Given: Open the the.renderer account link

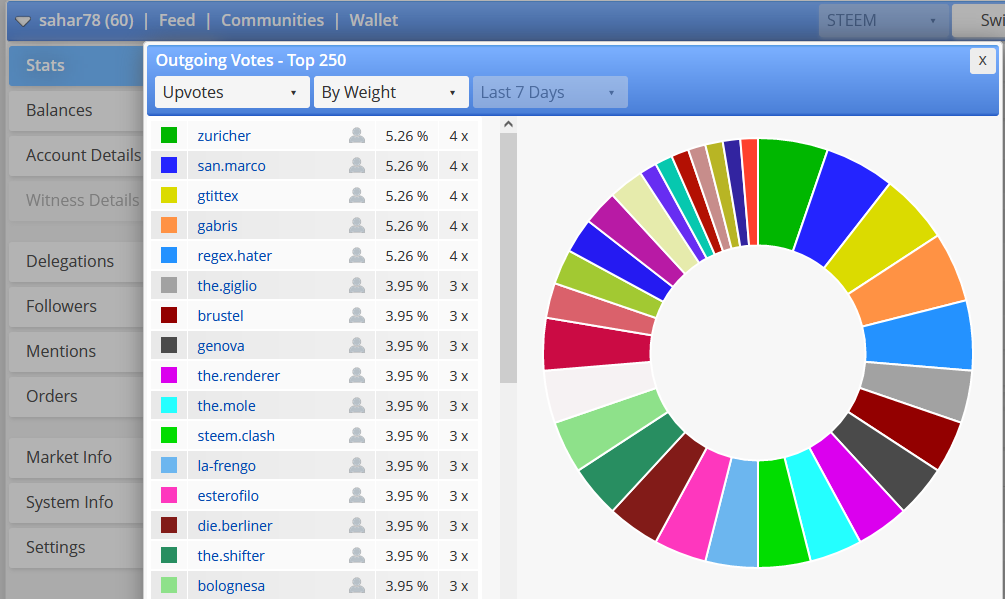Looking at the screenshot, I should [x=238, y=376].
